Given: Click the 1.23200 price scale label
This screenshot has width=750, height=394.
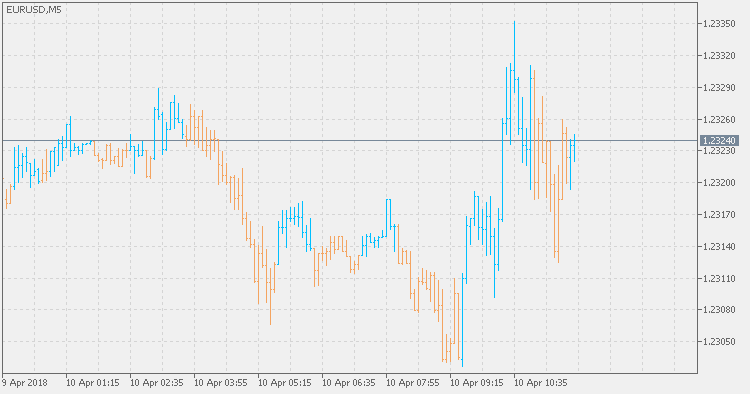Looking at the screenshot, I should pos(719,183).
